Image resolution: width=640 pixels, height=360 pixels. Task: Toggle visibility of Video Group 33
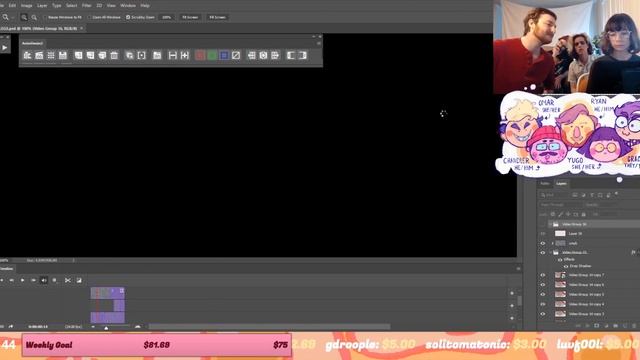[x=543, y=253]
